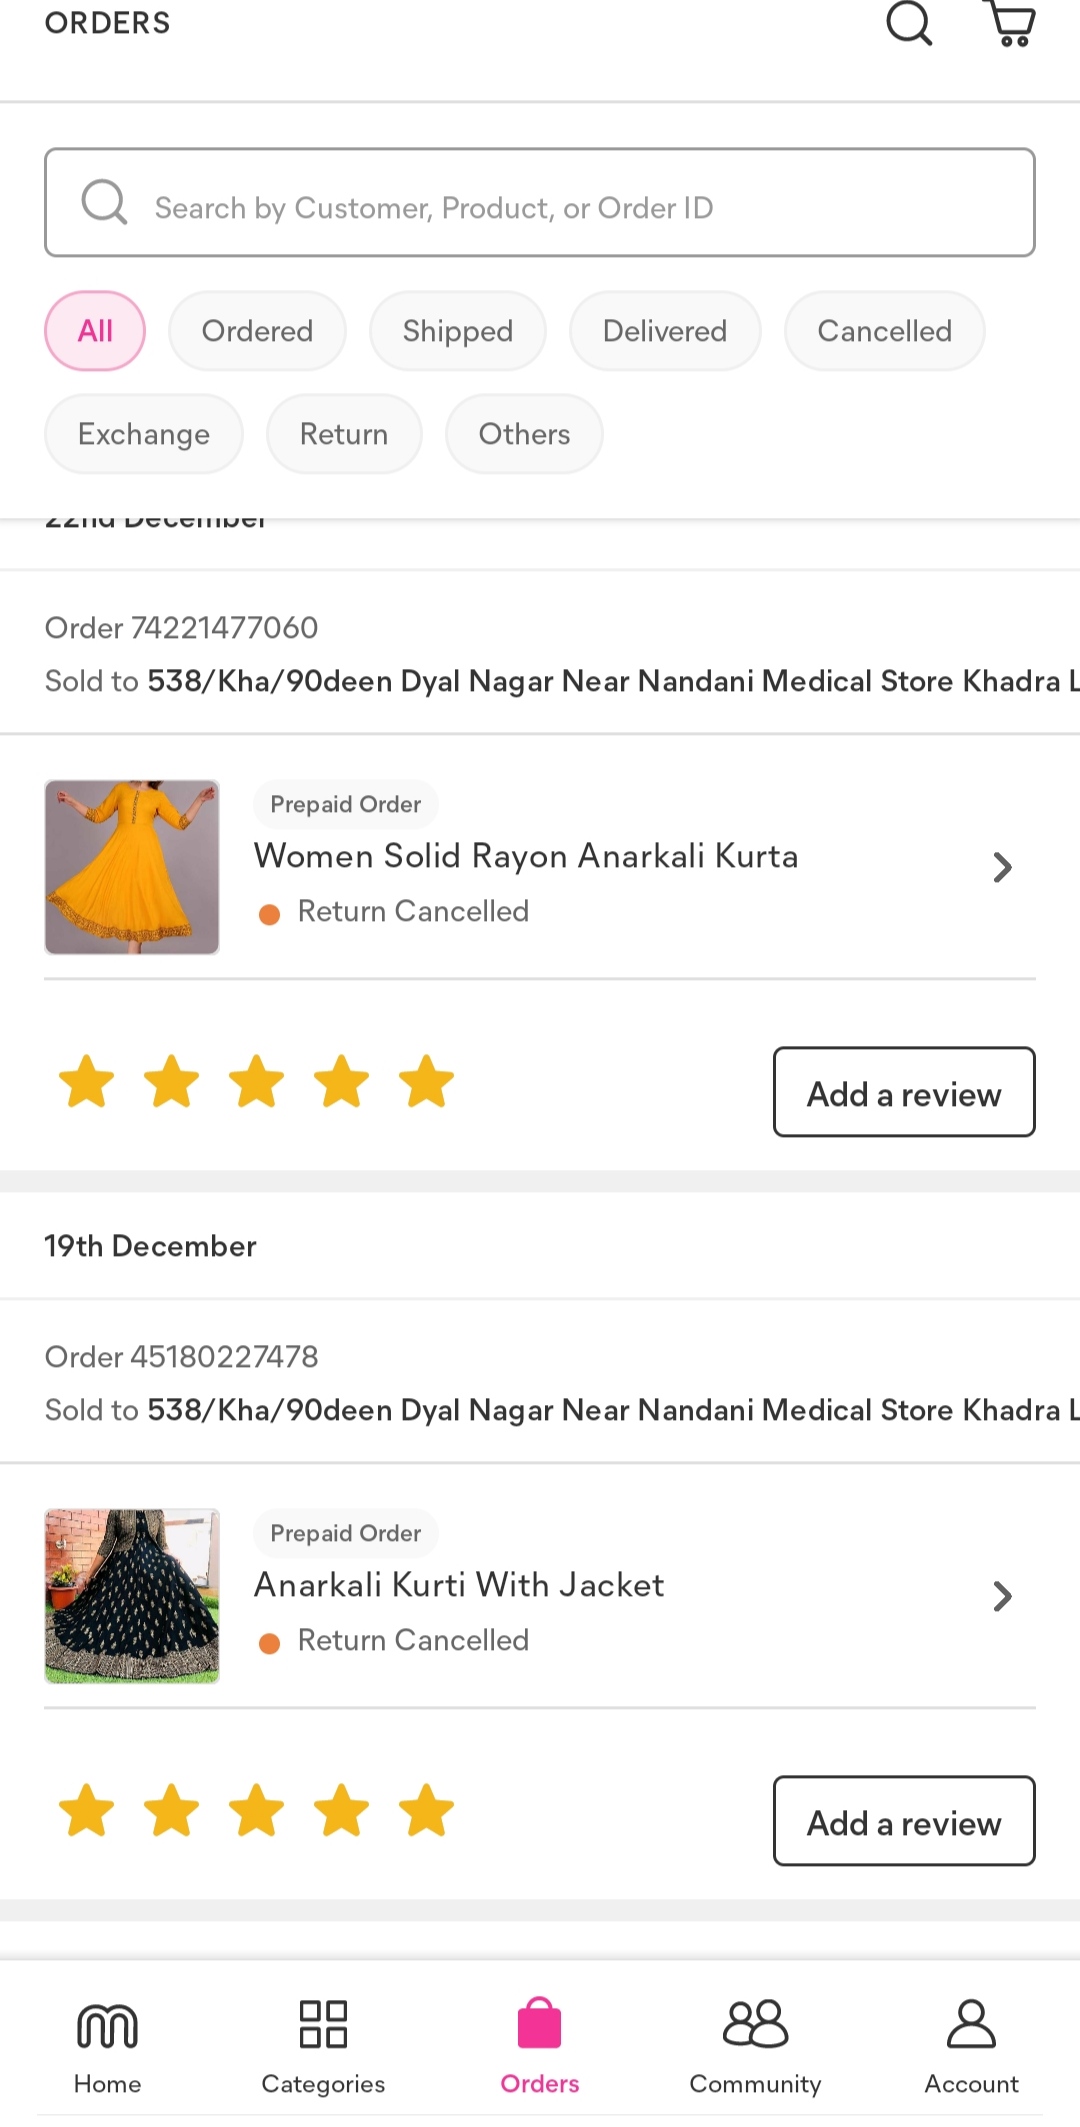Screen dimensions: 1080x2127
Task: Expand Anarkali Kurti With Jacket order details
Action: click(1002, 1596)
